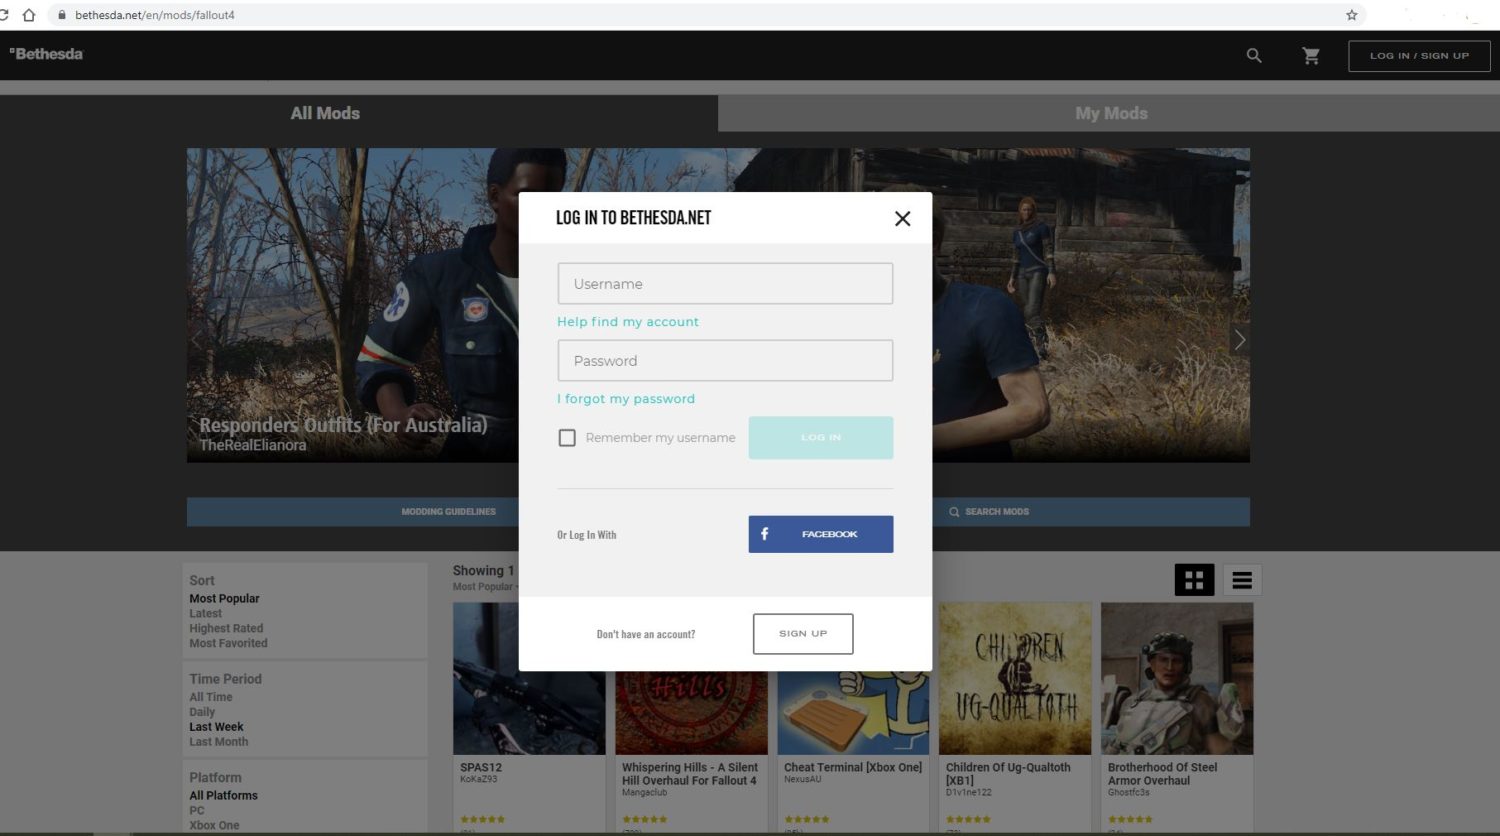Close the login dialog with X

coord(902,218)
